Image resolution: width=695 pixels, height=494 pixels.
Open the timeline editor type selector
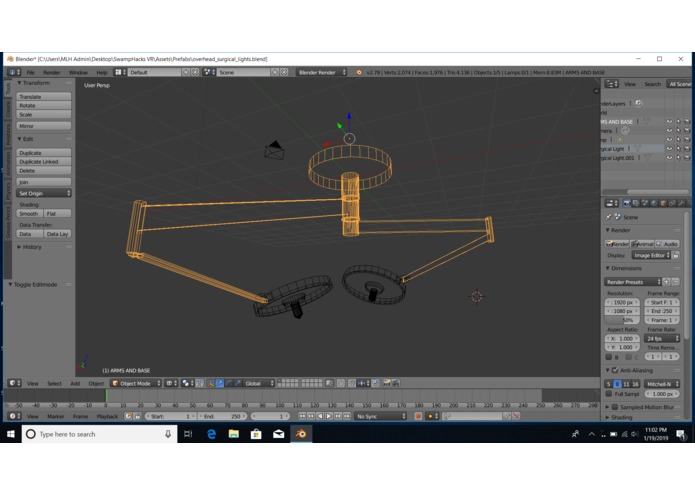pos(14,416)
